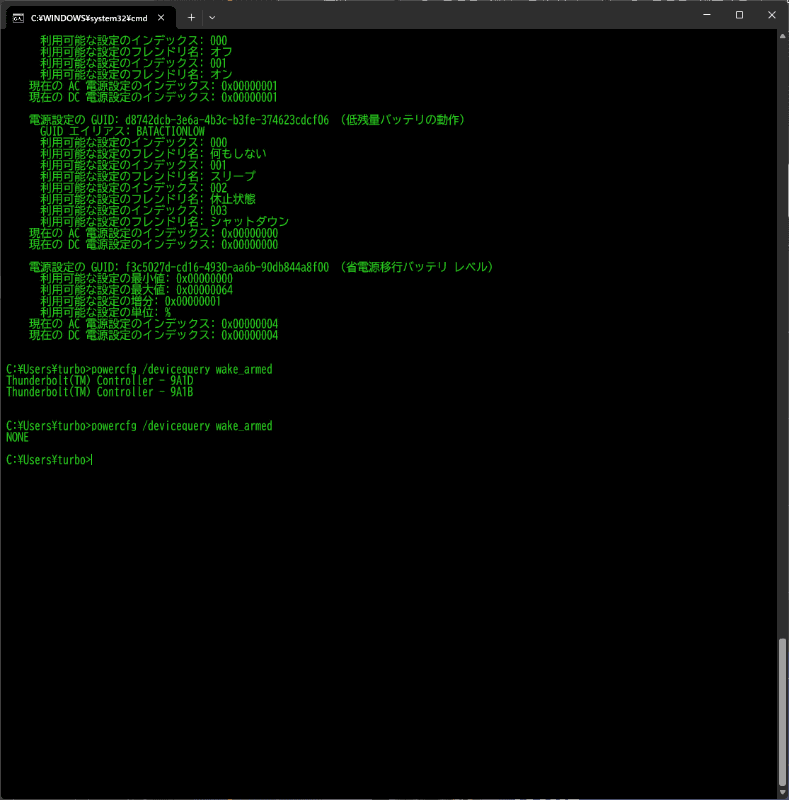Open the new tab profile dropdown
Screen dimensions: 789x800
click(x=212, y=18)
